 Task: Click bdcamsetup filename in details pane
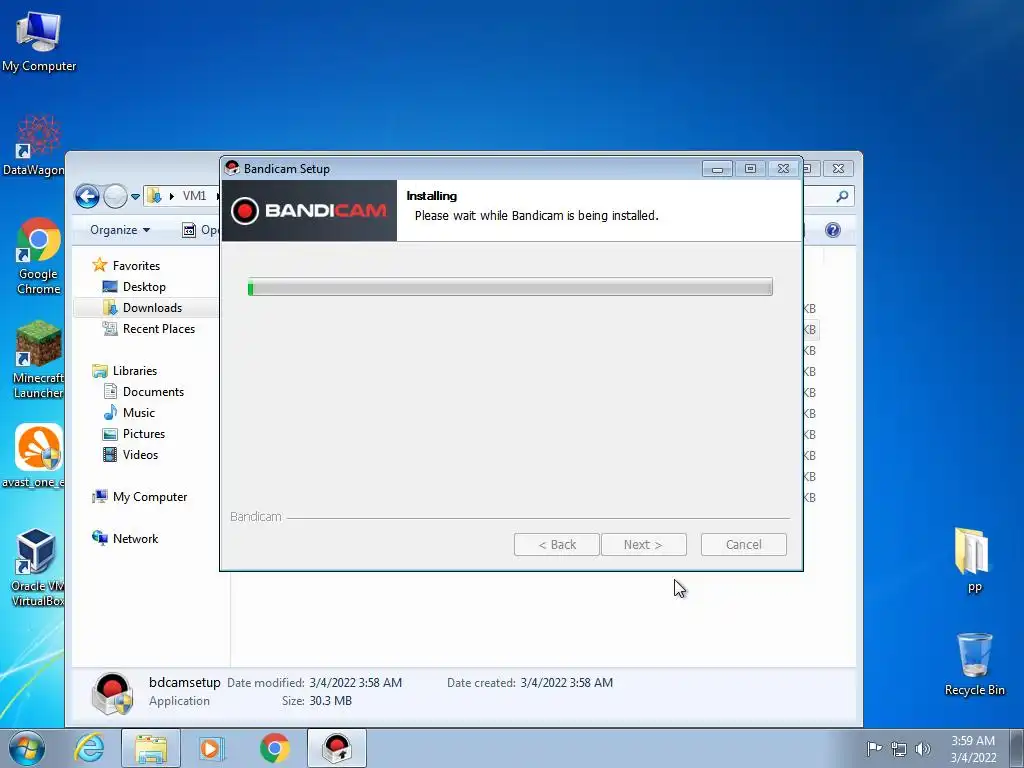pyautogui.click(x=185, y=682)
